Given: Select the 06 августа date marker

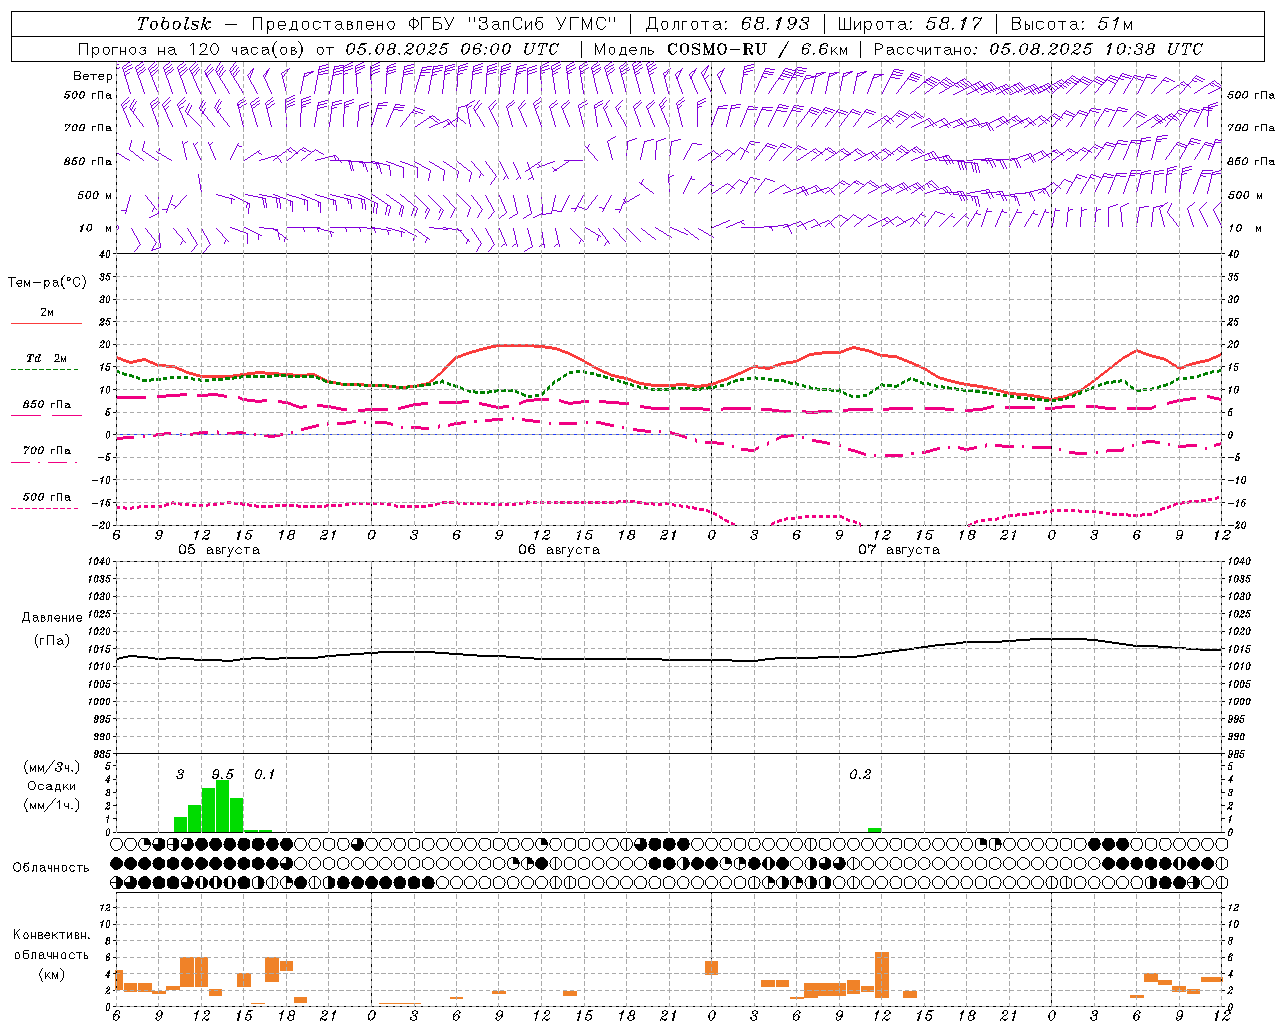Looking at the screenshot, I should point(559,550).
